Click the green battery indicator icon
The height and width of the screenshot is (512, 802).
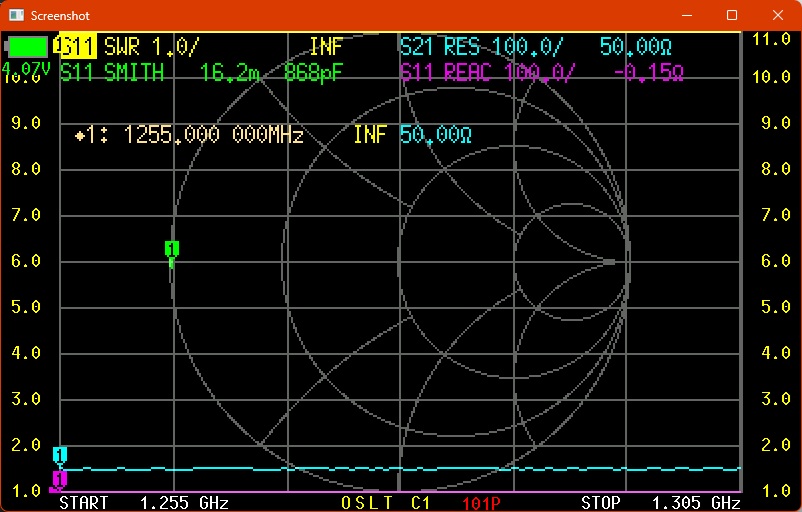[x=27, y=46]
